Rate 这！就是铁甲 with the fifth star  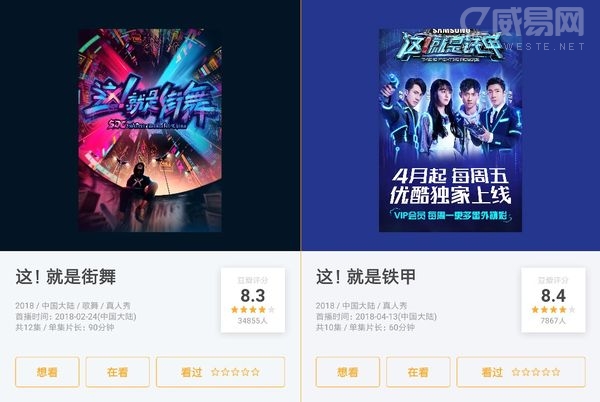[x=556, y=372]
